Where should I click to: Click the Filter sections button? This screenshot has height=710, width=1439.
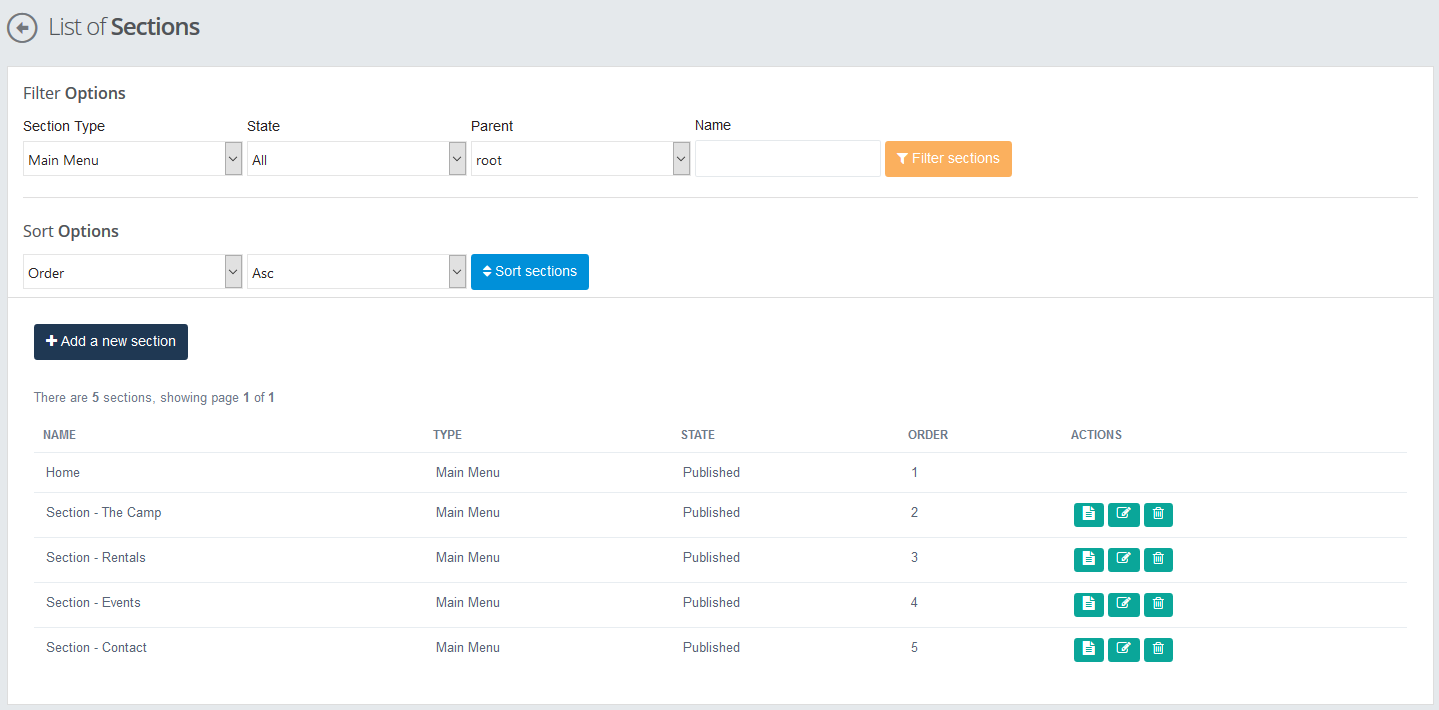coord(948,159)
